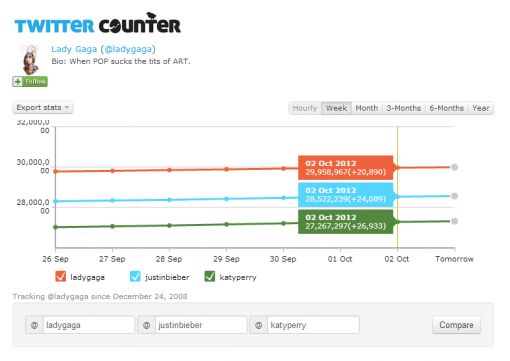Click the @ icon before ladygaga field
Image resolution: width=510 pixels, height=361 pixels.
coord(34,325)
